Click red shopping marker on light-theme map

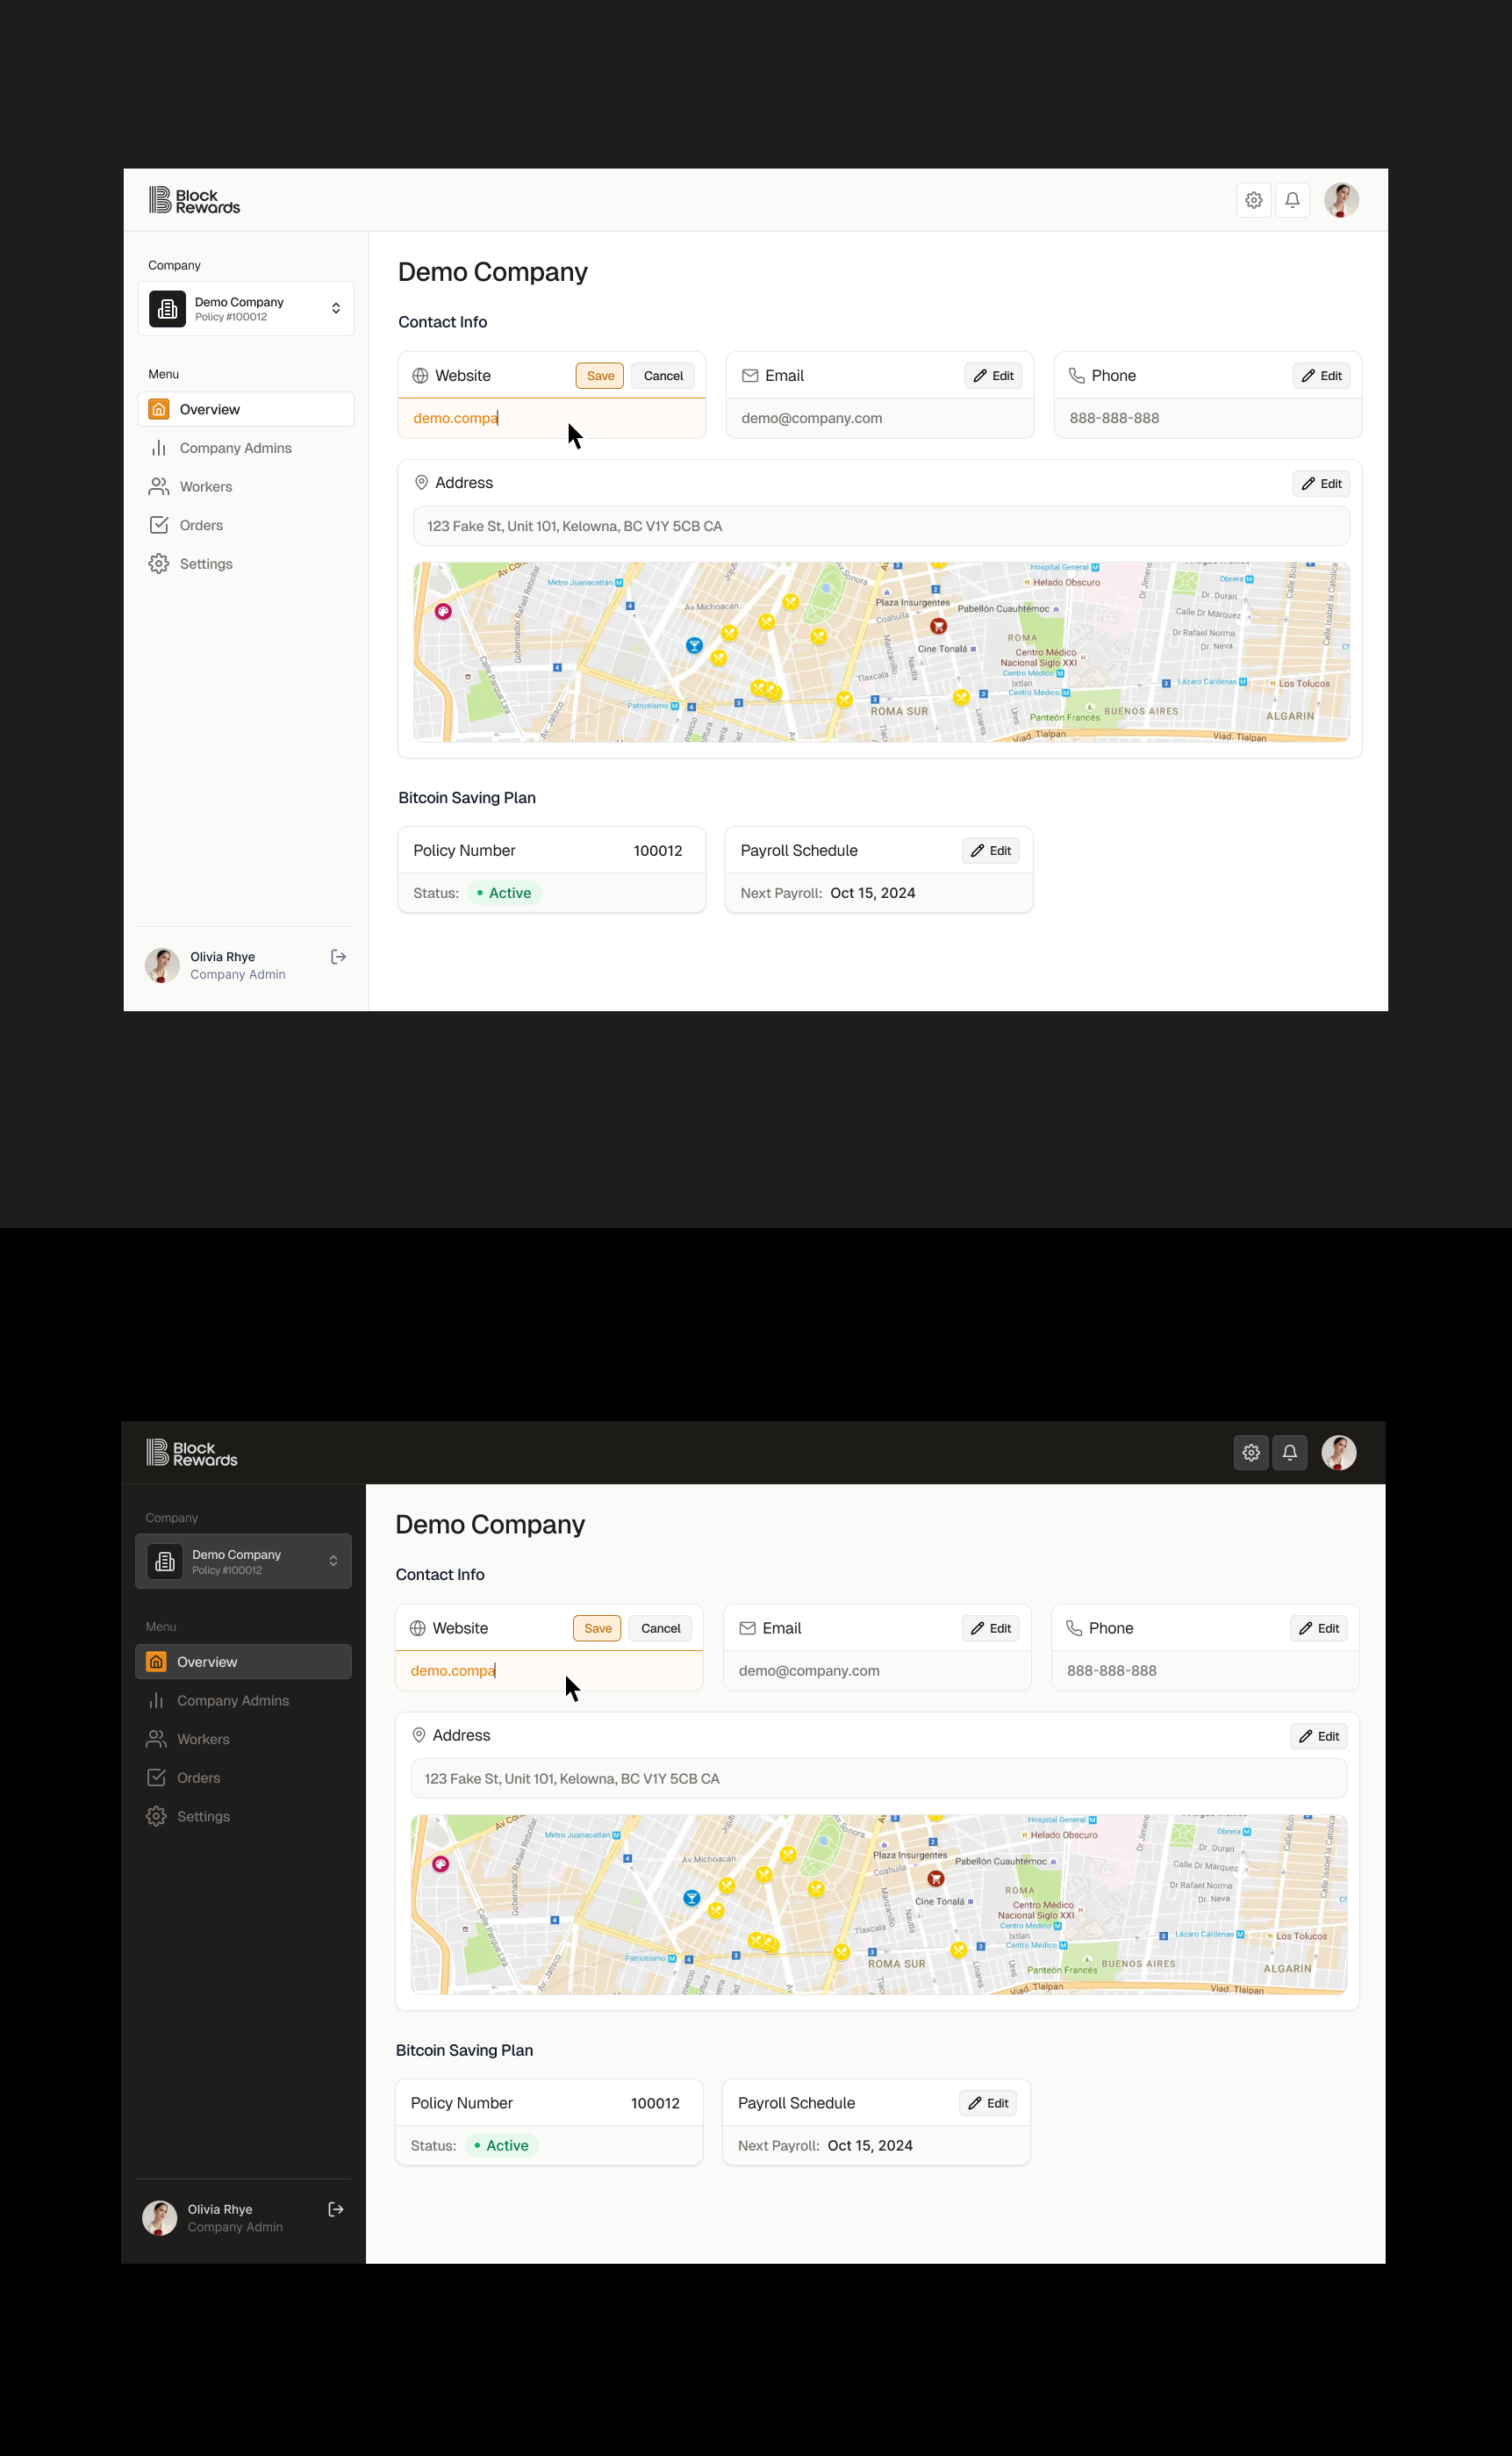(x=938, y=626)
